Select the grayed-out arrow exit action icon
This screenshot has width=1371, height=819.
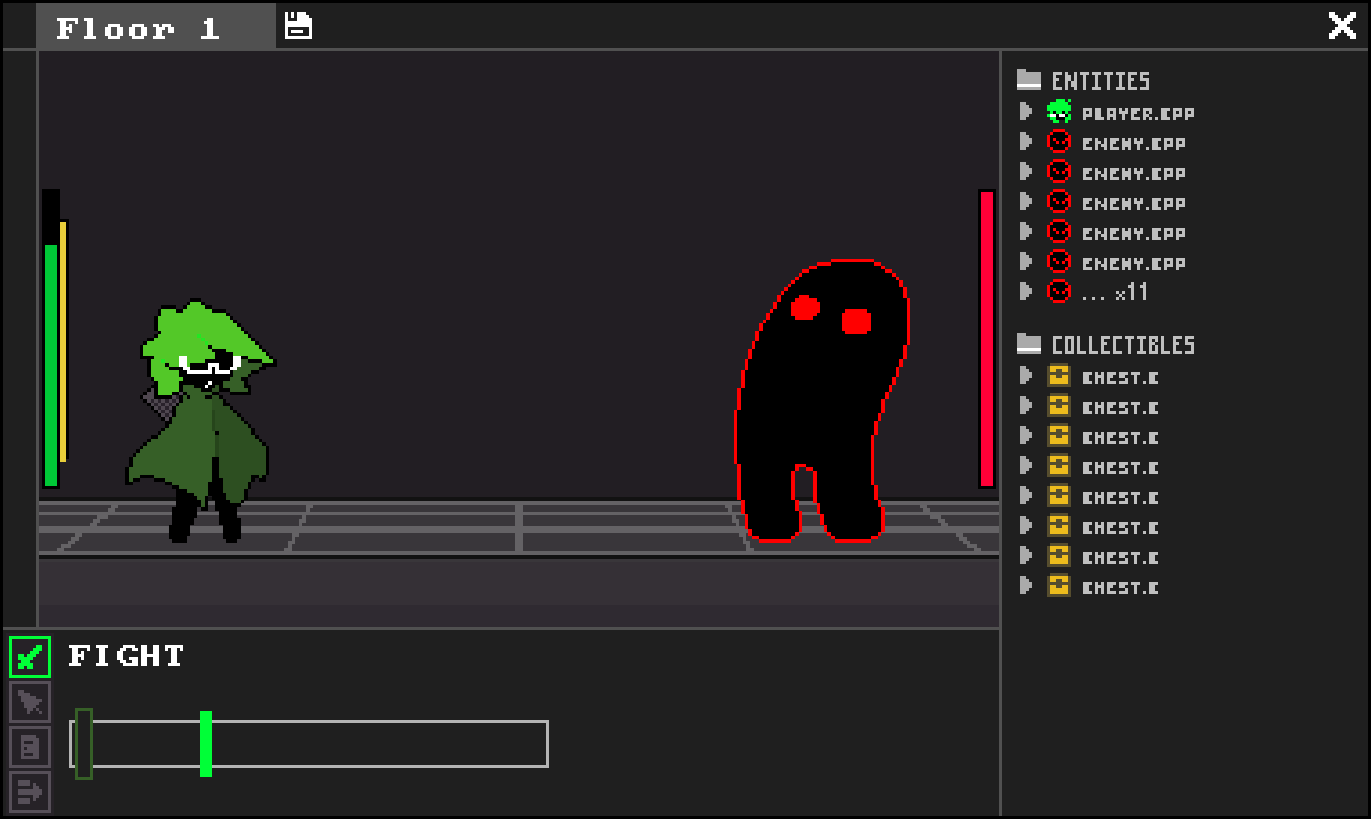pyautogui.click(x=30, y=792)
